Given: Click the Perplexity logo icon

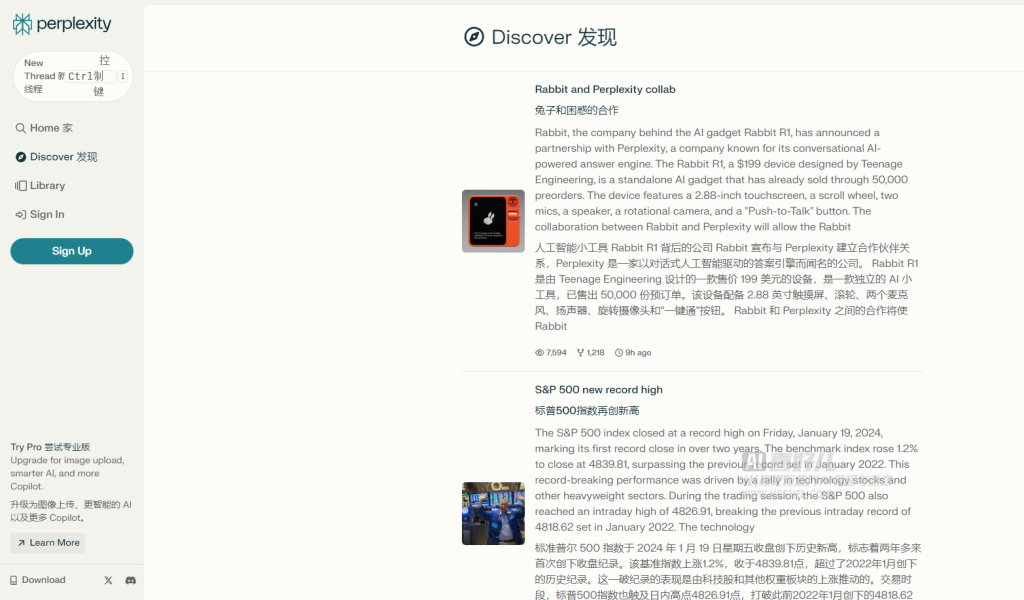Looking at the screenshot, I should coord(22,24).
